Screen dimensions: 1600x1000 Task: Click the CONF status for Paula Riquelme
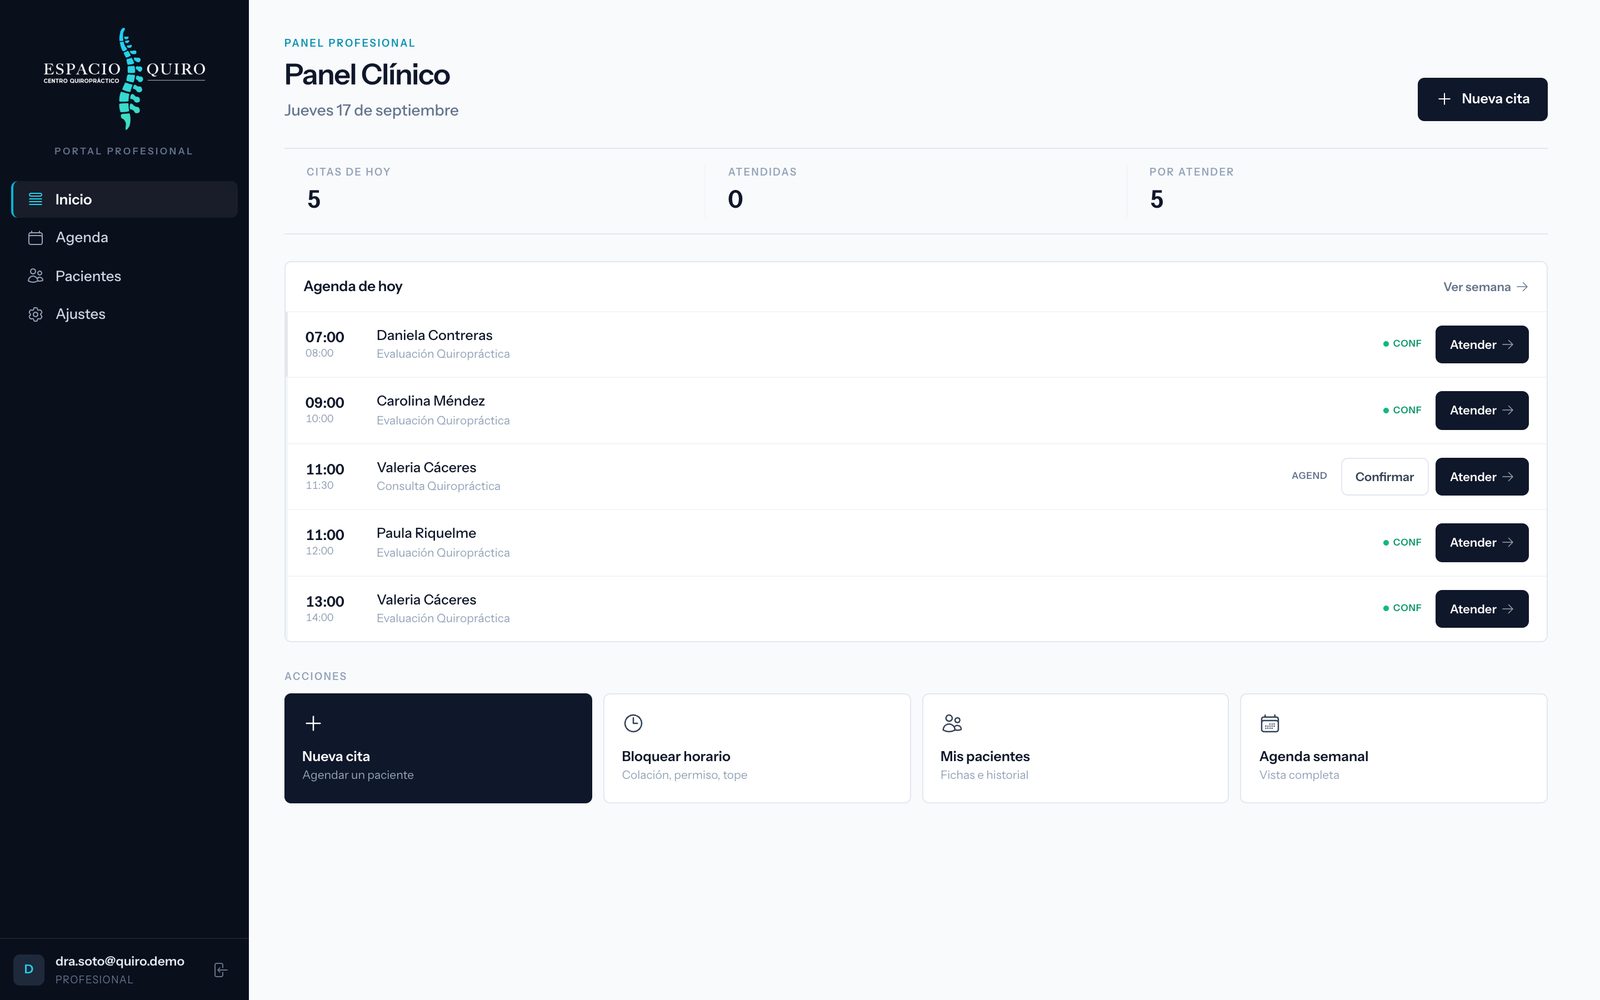[x=1402, y=542]
